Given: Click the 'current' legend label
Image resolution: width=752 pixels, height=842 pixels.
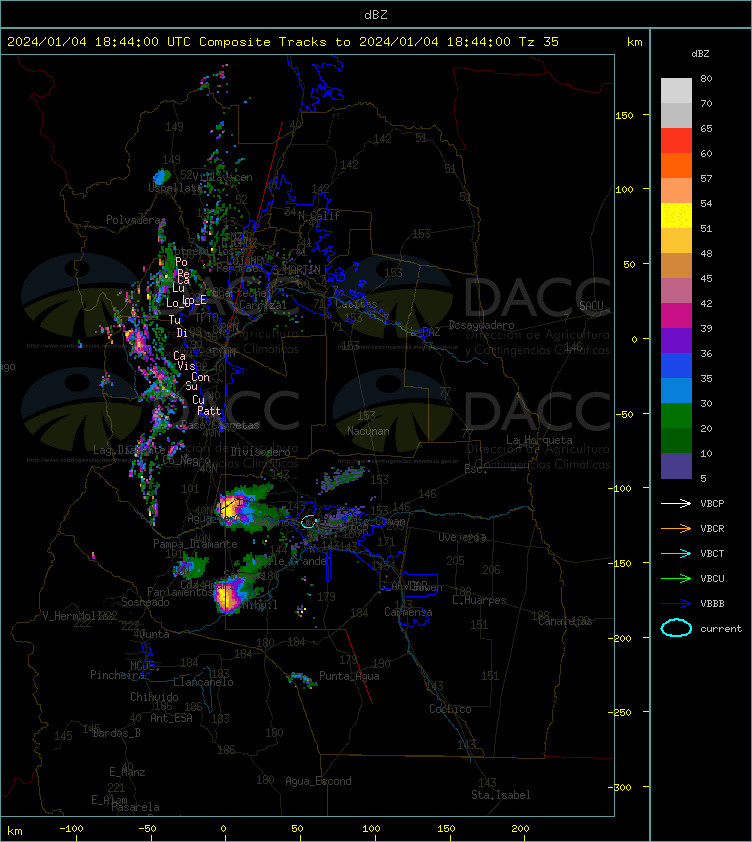Looking at the screenshot, I should 721,628.
